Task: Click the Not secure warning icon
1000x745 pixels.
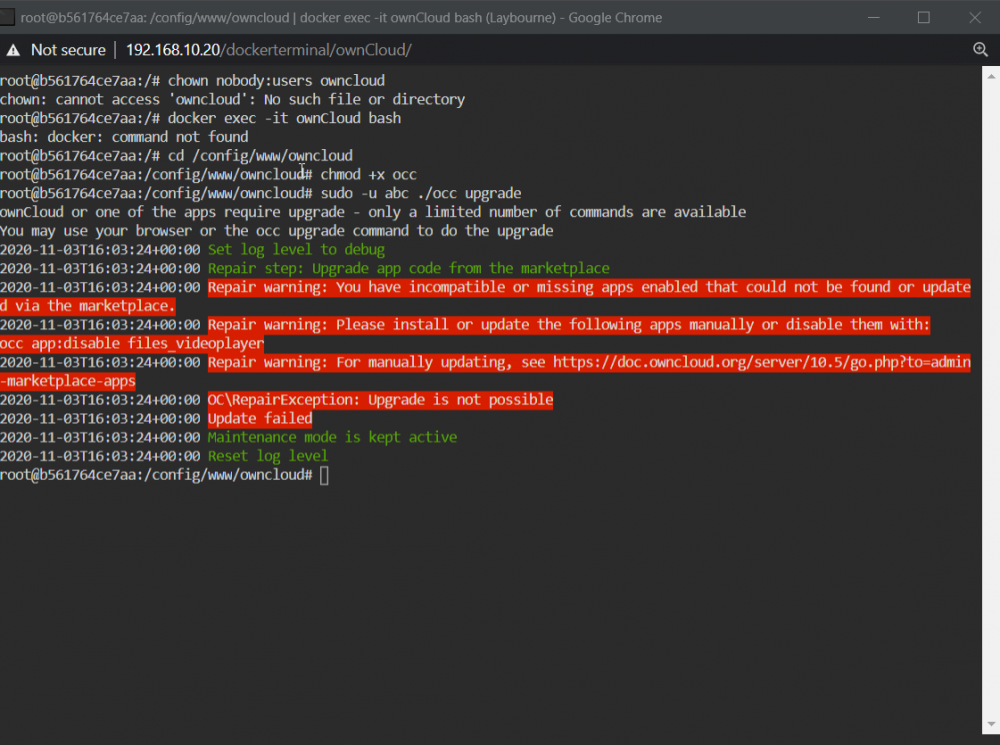Action: tap(13, 50)
